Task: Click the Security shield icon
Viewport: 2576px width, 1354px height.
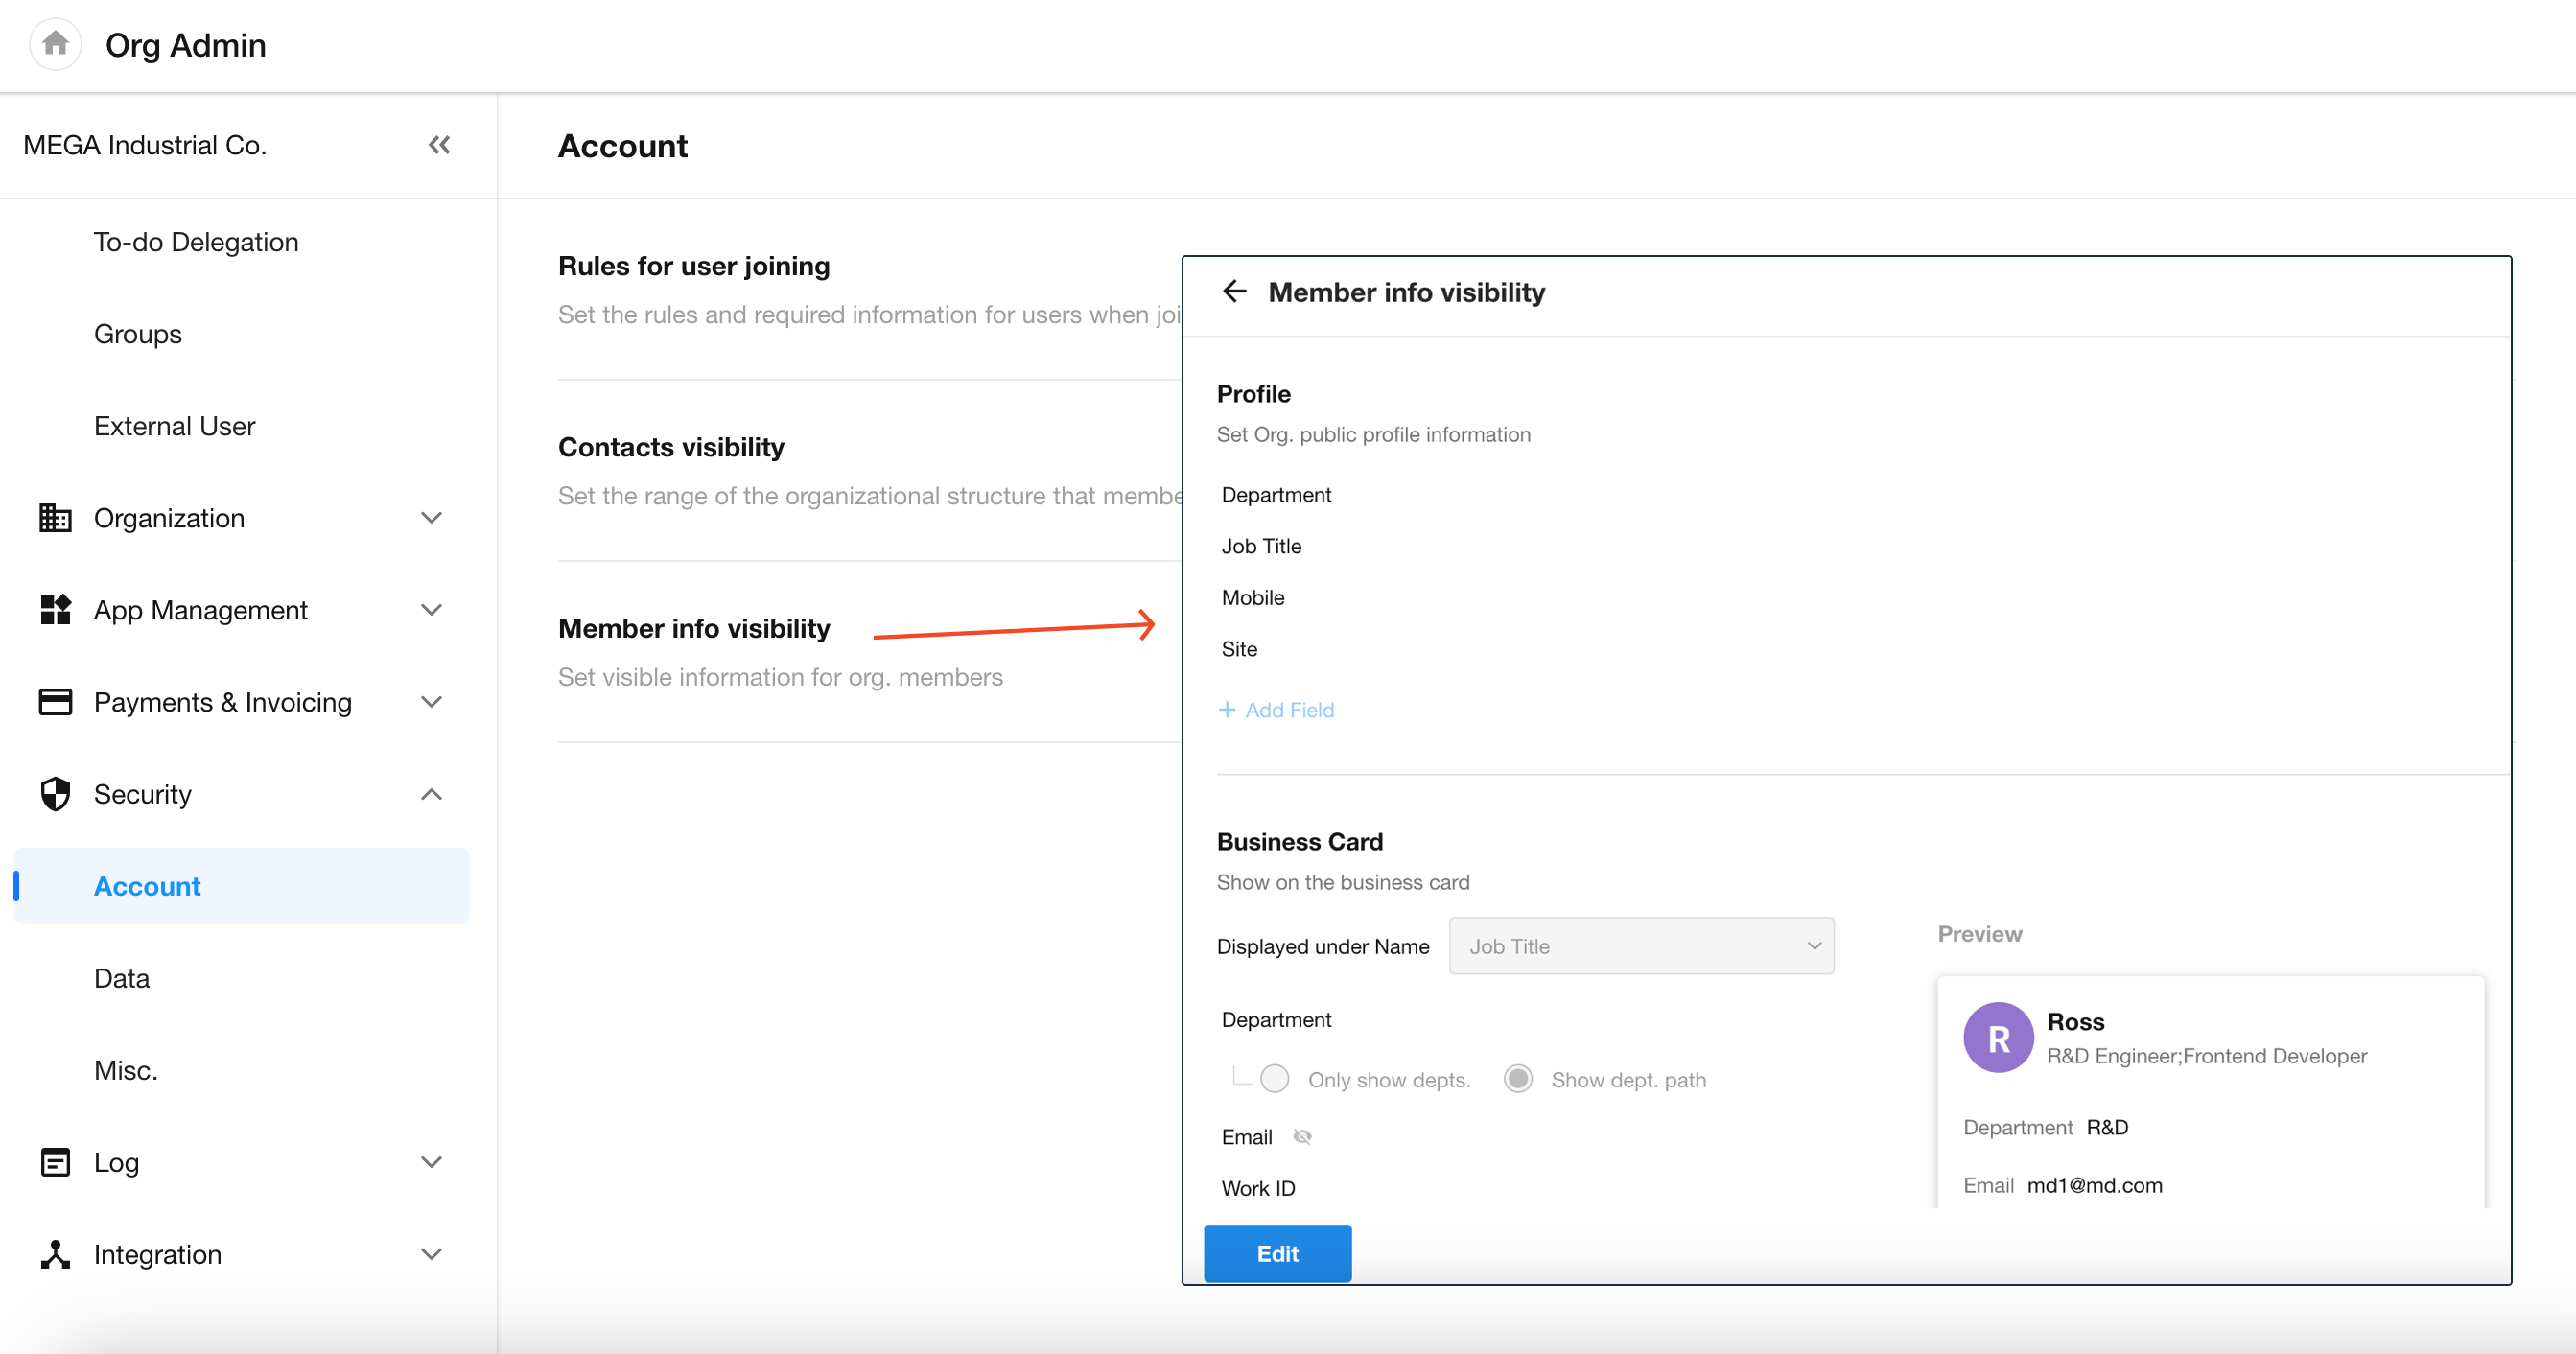Action: pos(55,794)
